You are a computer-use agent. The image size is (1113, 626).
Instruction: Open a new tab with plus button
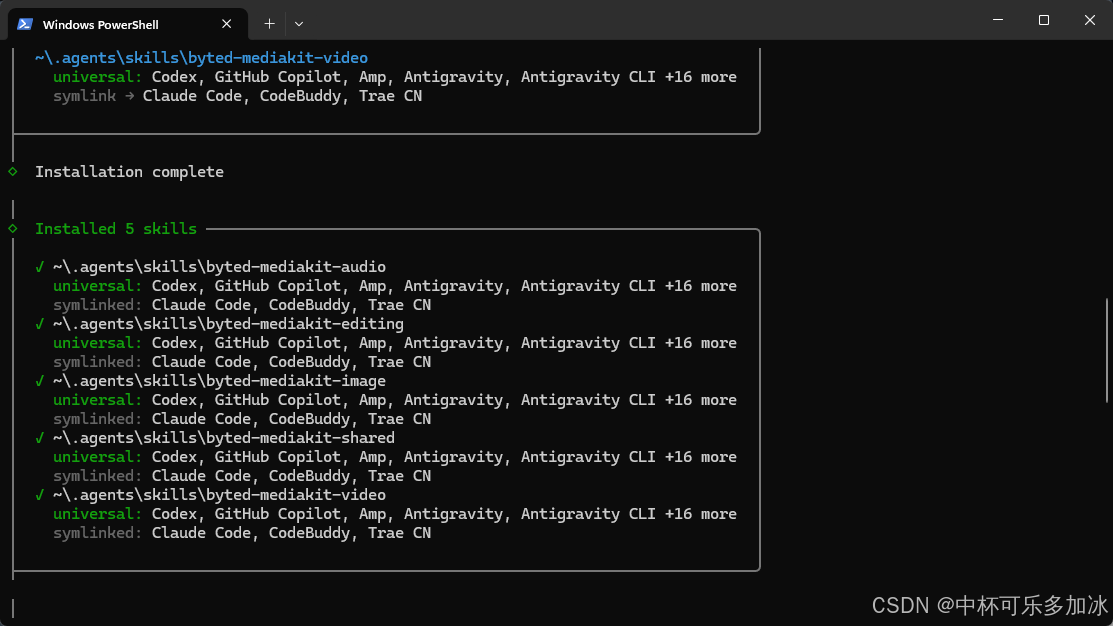[269, 24]
